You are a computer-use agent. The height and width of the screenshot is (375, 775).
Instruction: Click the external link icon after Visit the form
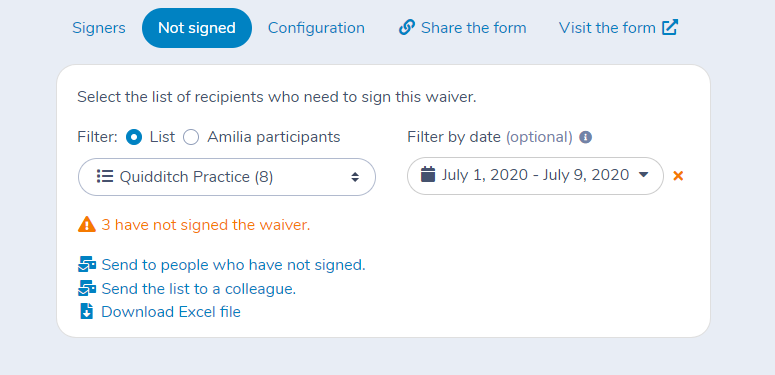(x=670, y=27)
